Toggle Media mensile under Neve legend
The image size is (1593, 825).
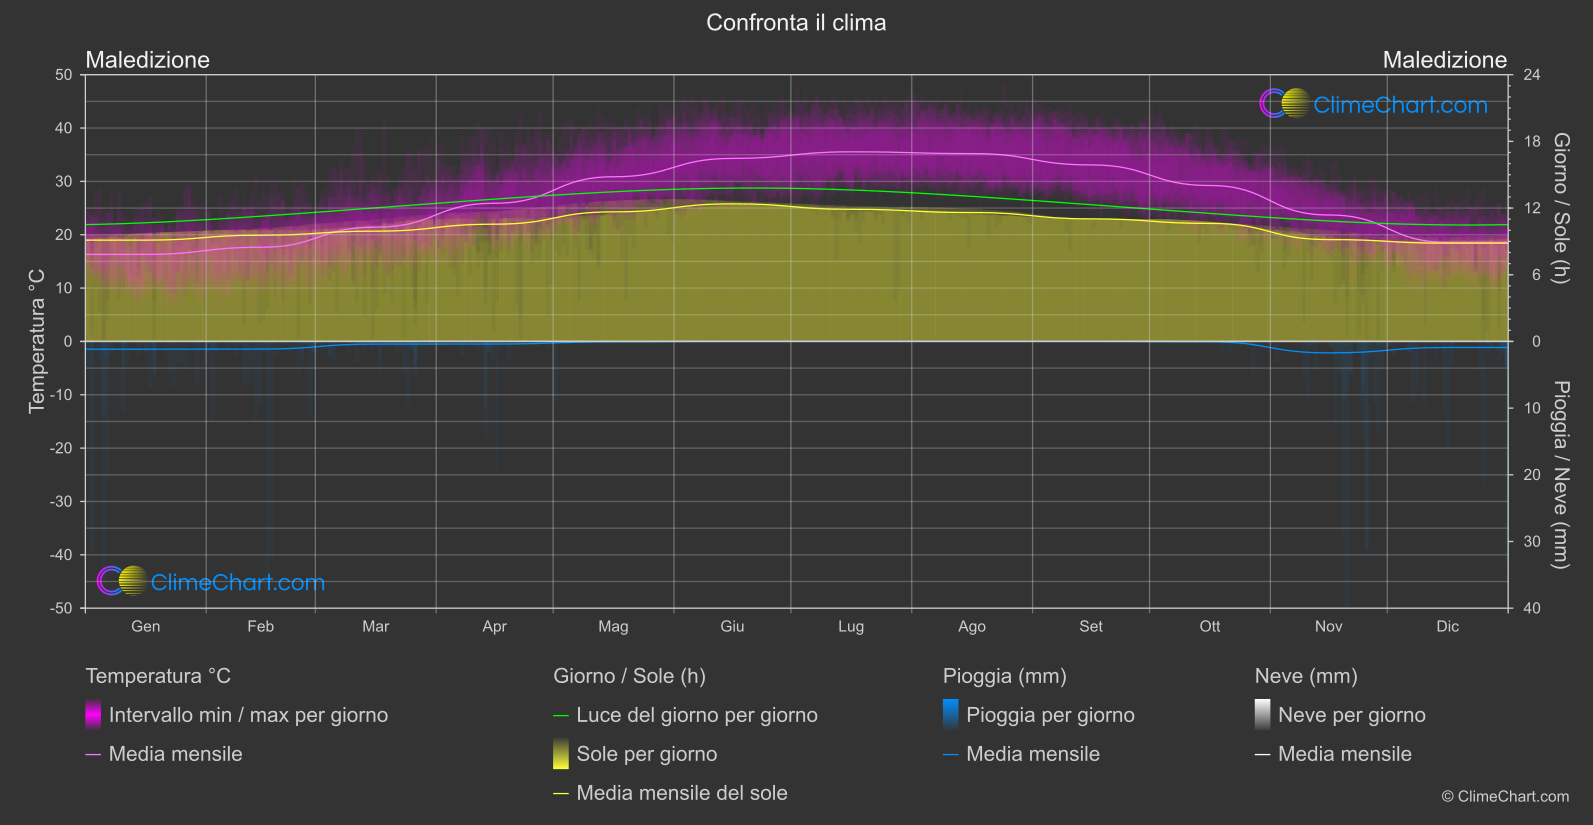point(1345,754)
